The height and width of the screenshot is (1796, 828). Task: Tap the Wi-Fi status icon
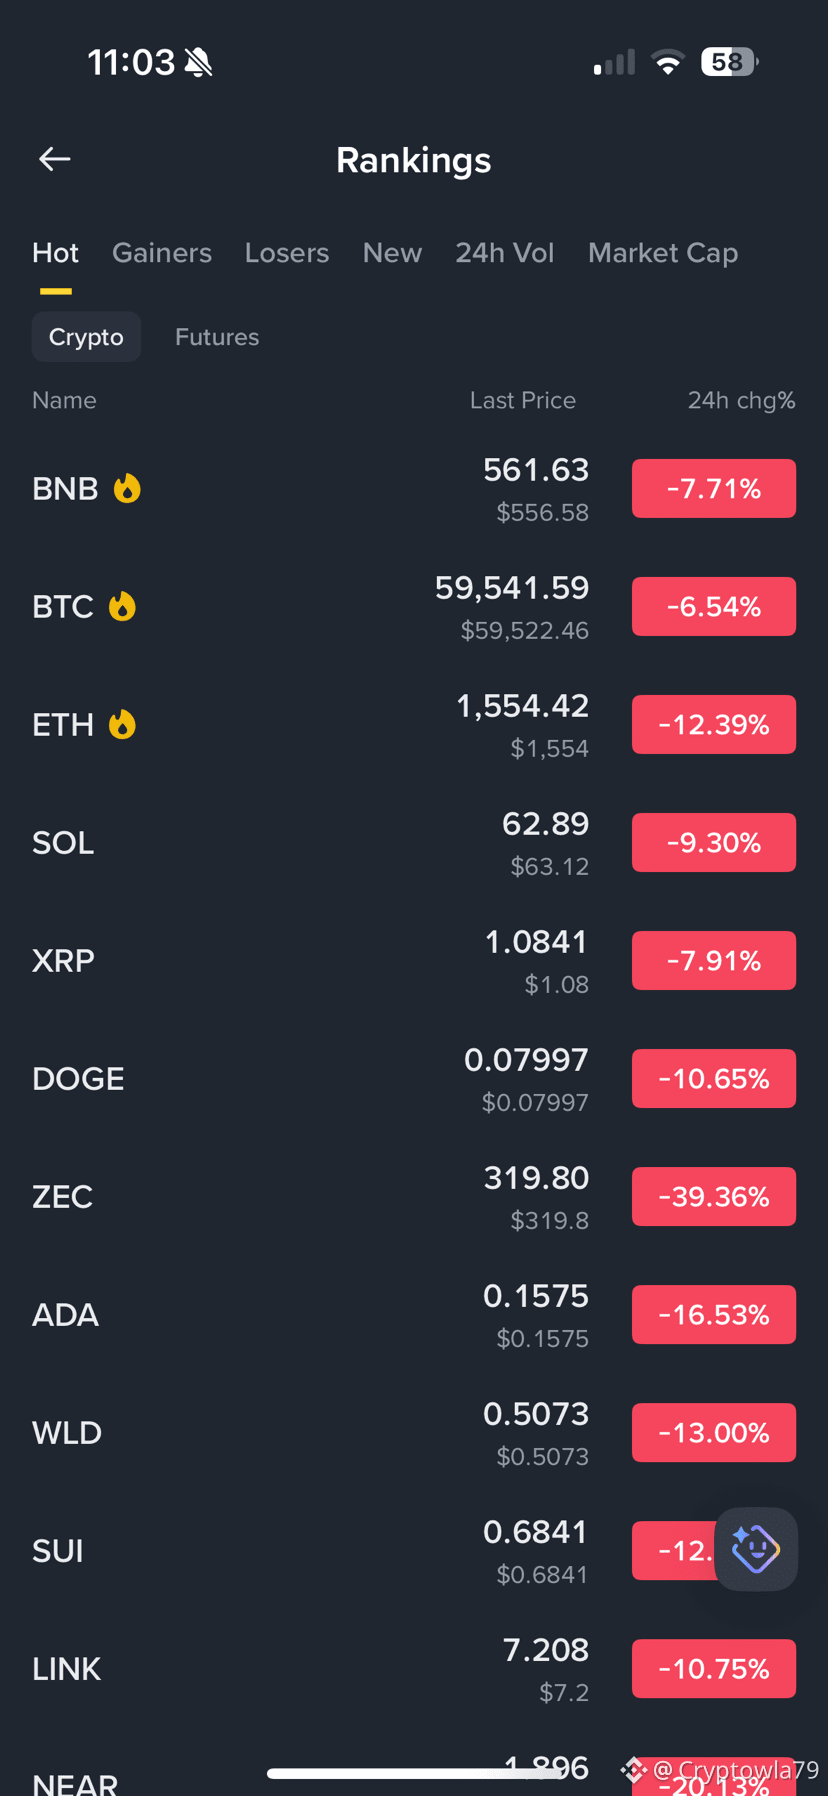coord(667,62)
